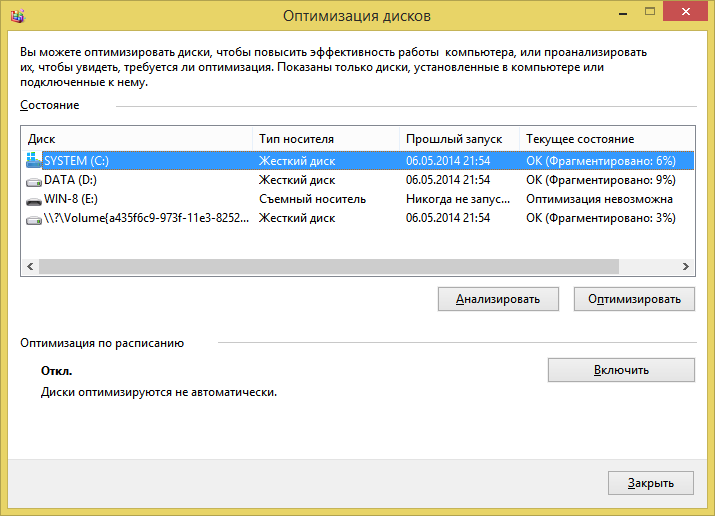Close dialog with the Закрыть button

[x=651, y=482]
